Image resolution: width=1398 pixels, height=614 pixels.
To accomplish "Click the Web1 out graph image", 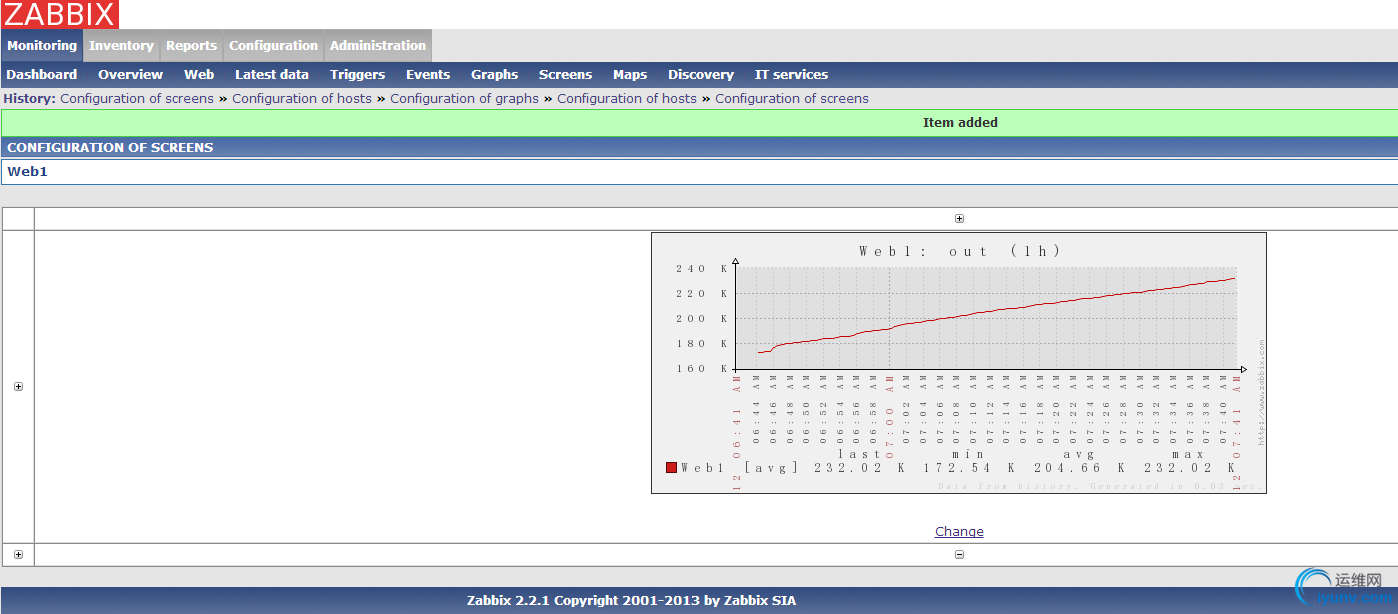I will (959, 363).
